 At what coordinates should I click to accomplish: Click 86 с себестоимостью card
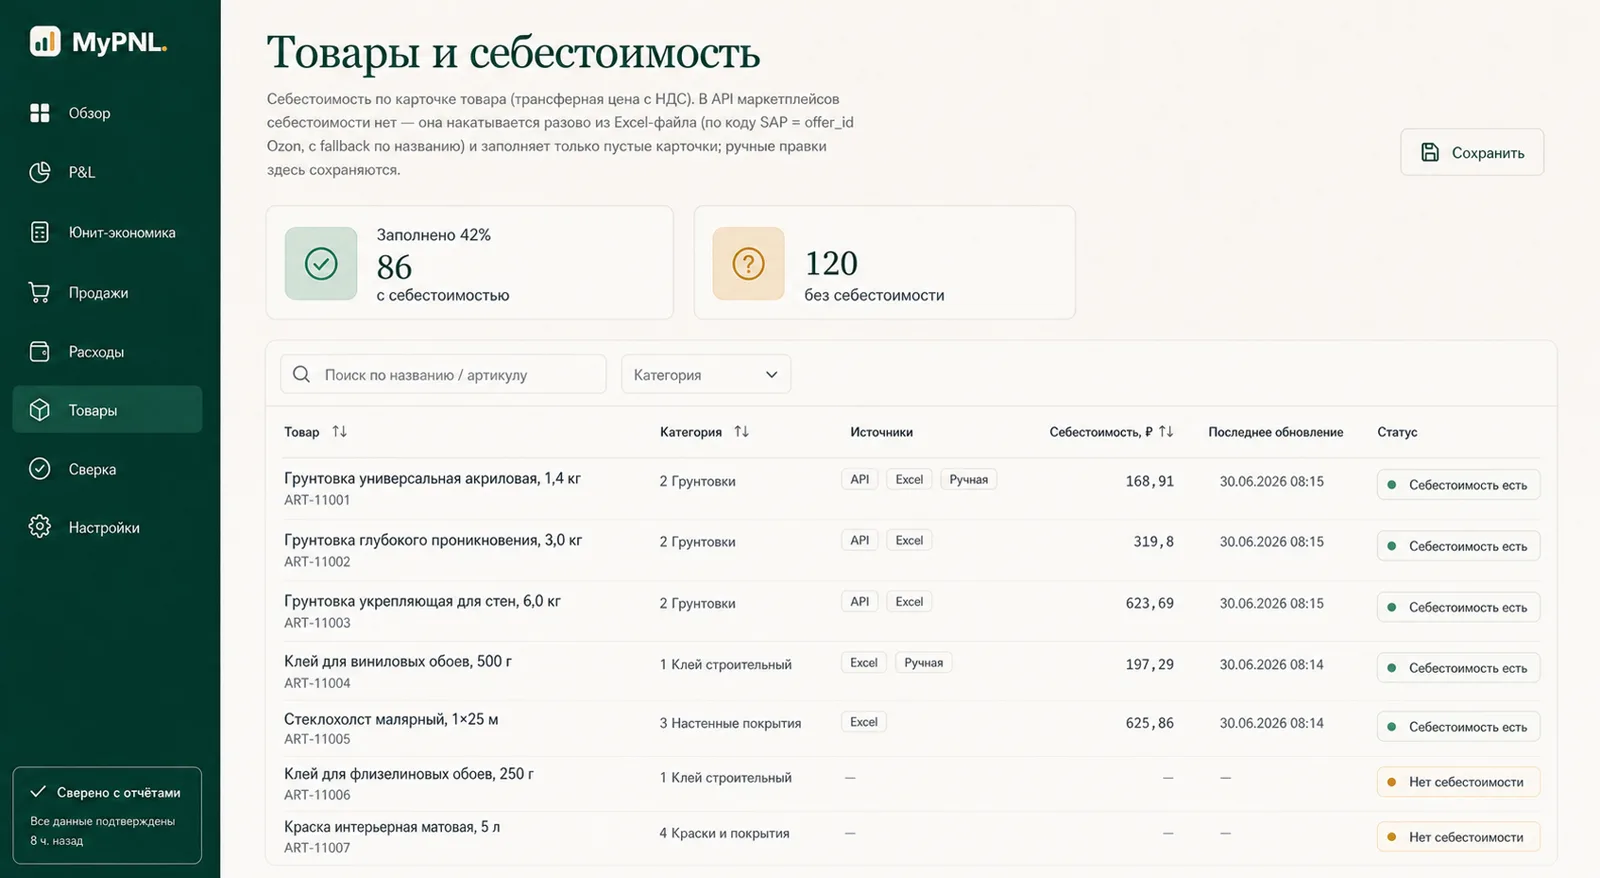click(470, 263)
